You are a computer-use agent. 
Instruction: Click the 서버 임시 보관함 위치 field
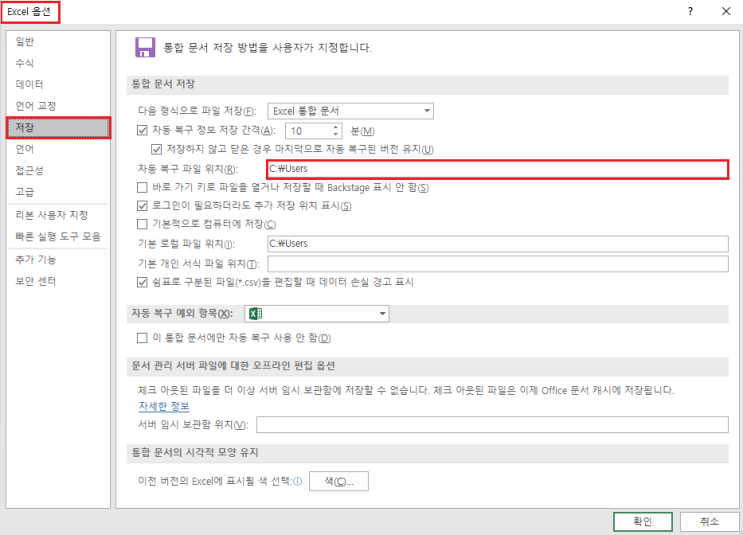tap(492, 424)
